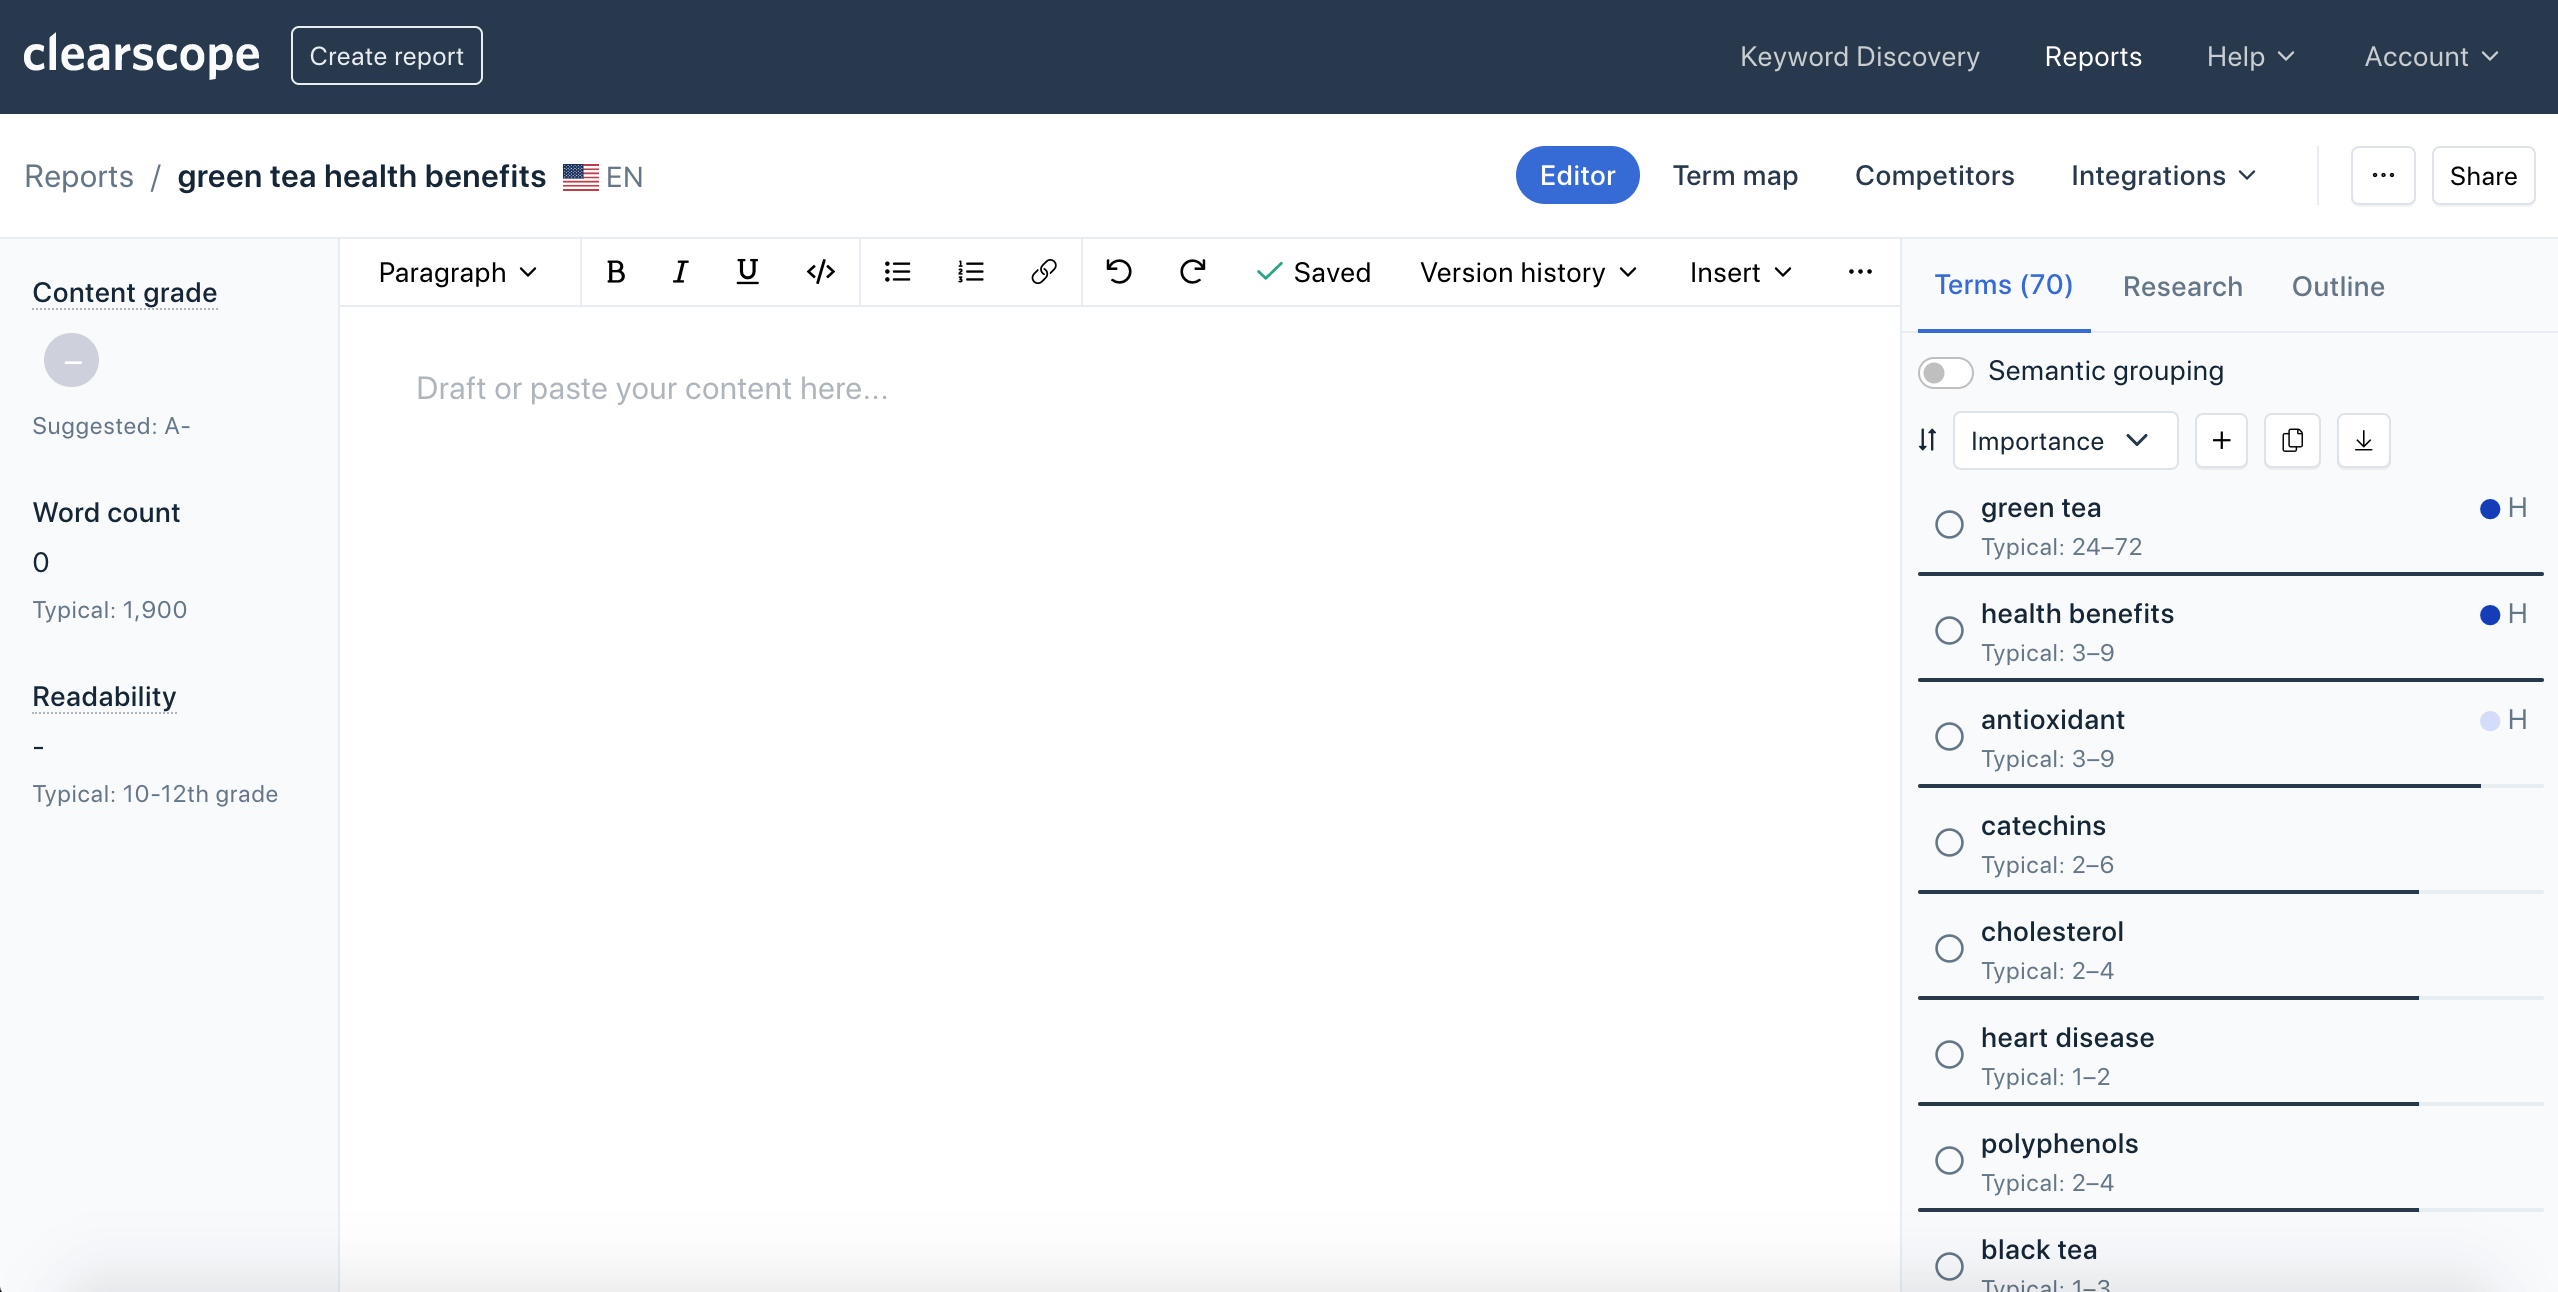Click the undo arrow icon
Image resolution: width=2558 pixels, height=1292 pixels.
click(1118, 272)
